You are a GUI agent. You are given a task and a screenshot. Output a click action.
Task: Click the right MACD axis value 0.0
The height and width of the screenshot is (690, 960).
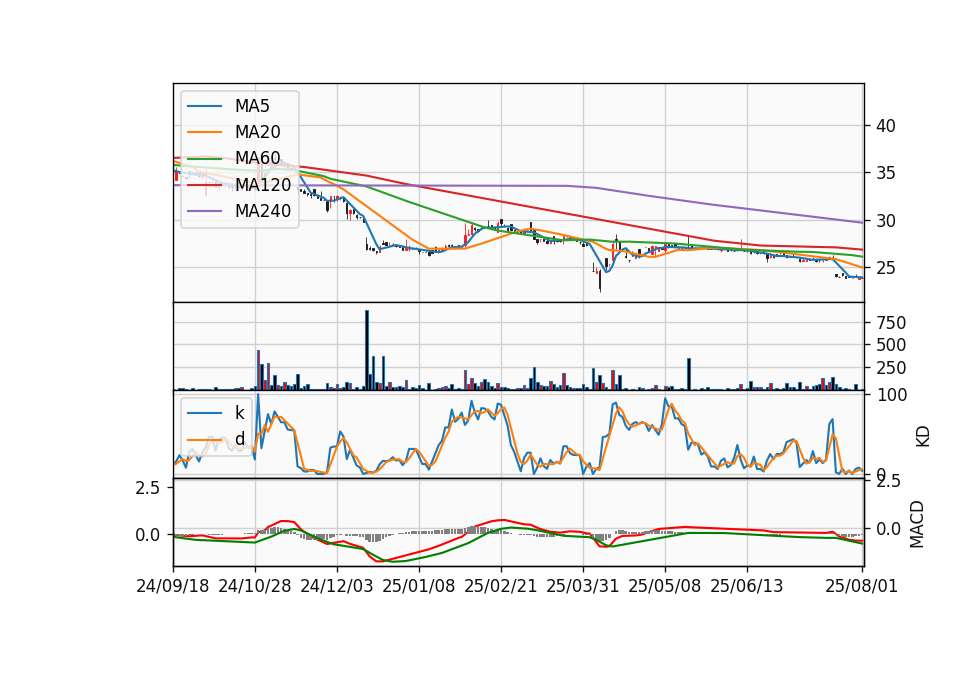tap(886, 529)
